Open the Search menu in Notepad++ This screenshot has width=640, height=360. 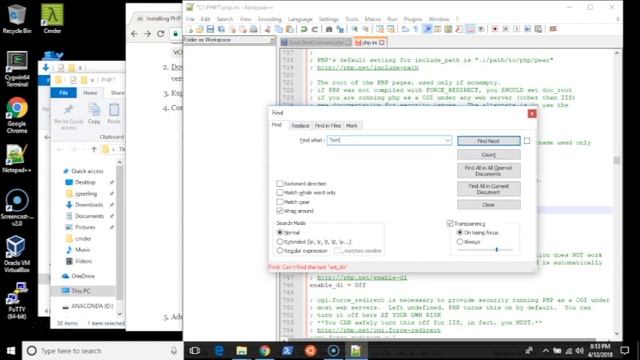click(224, 19)
